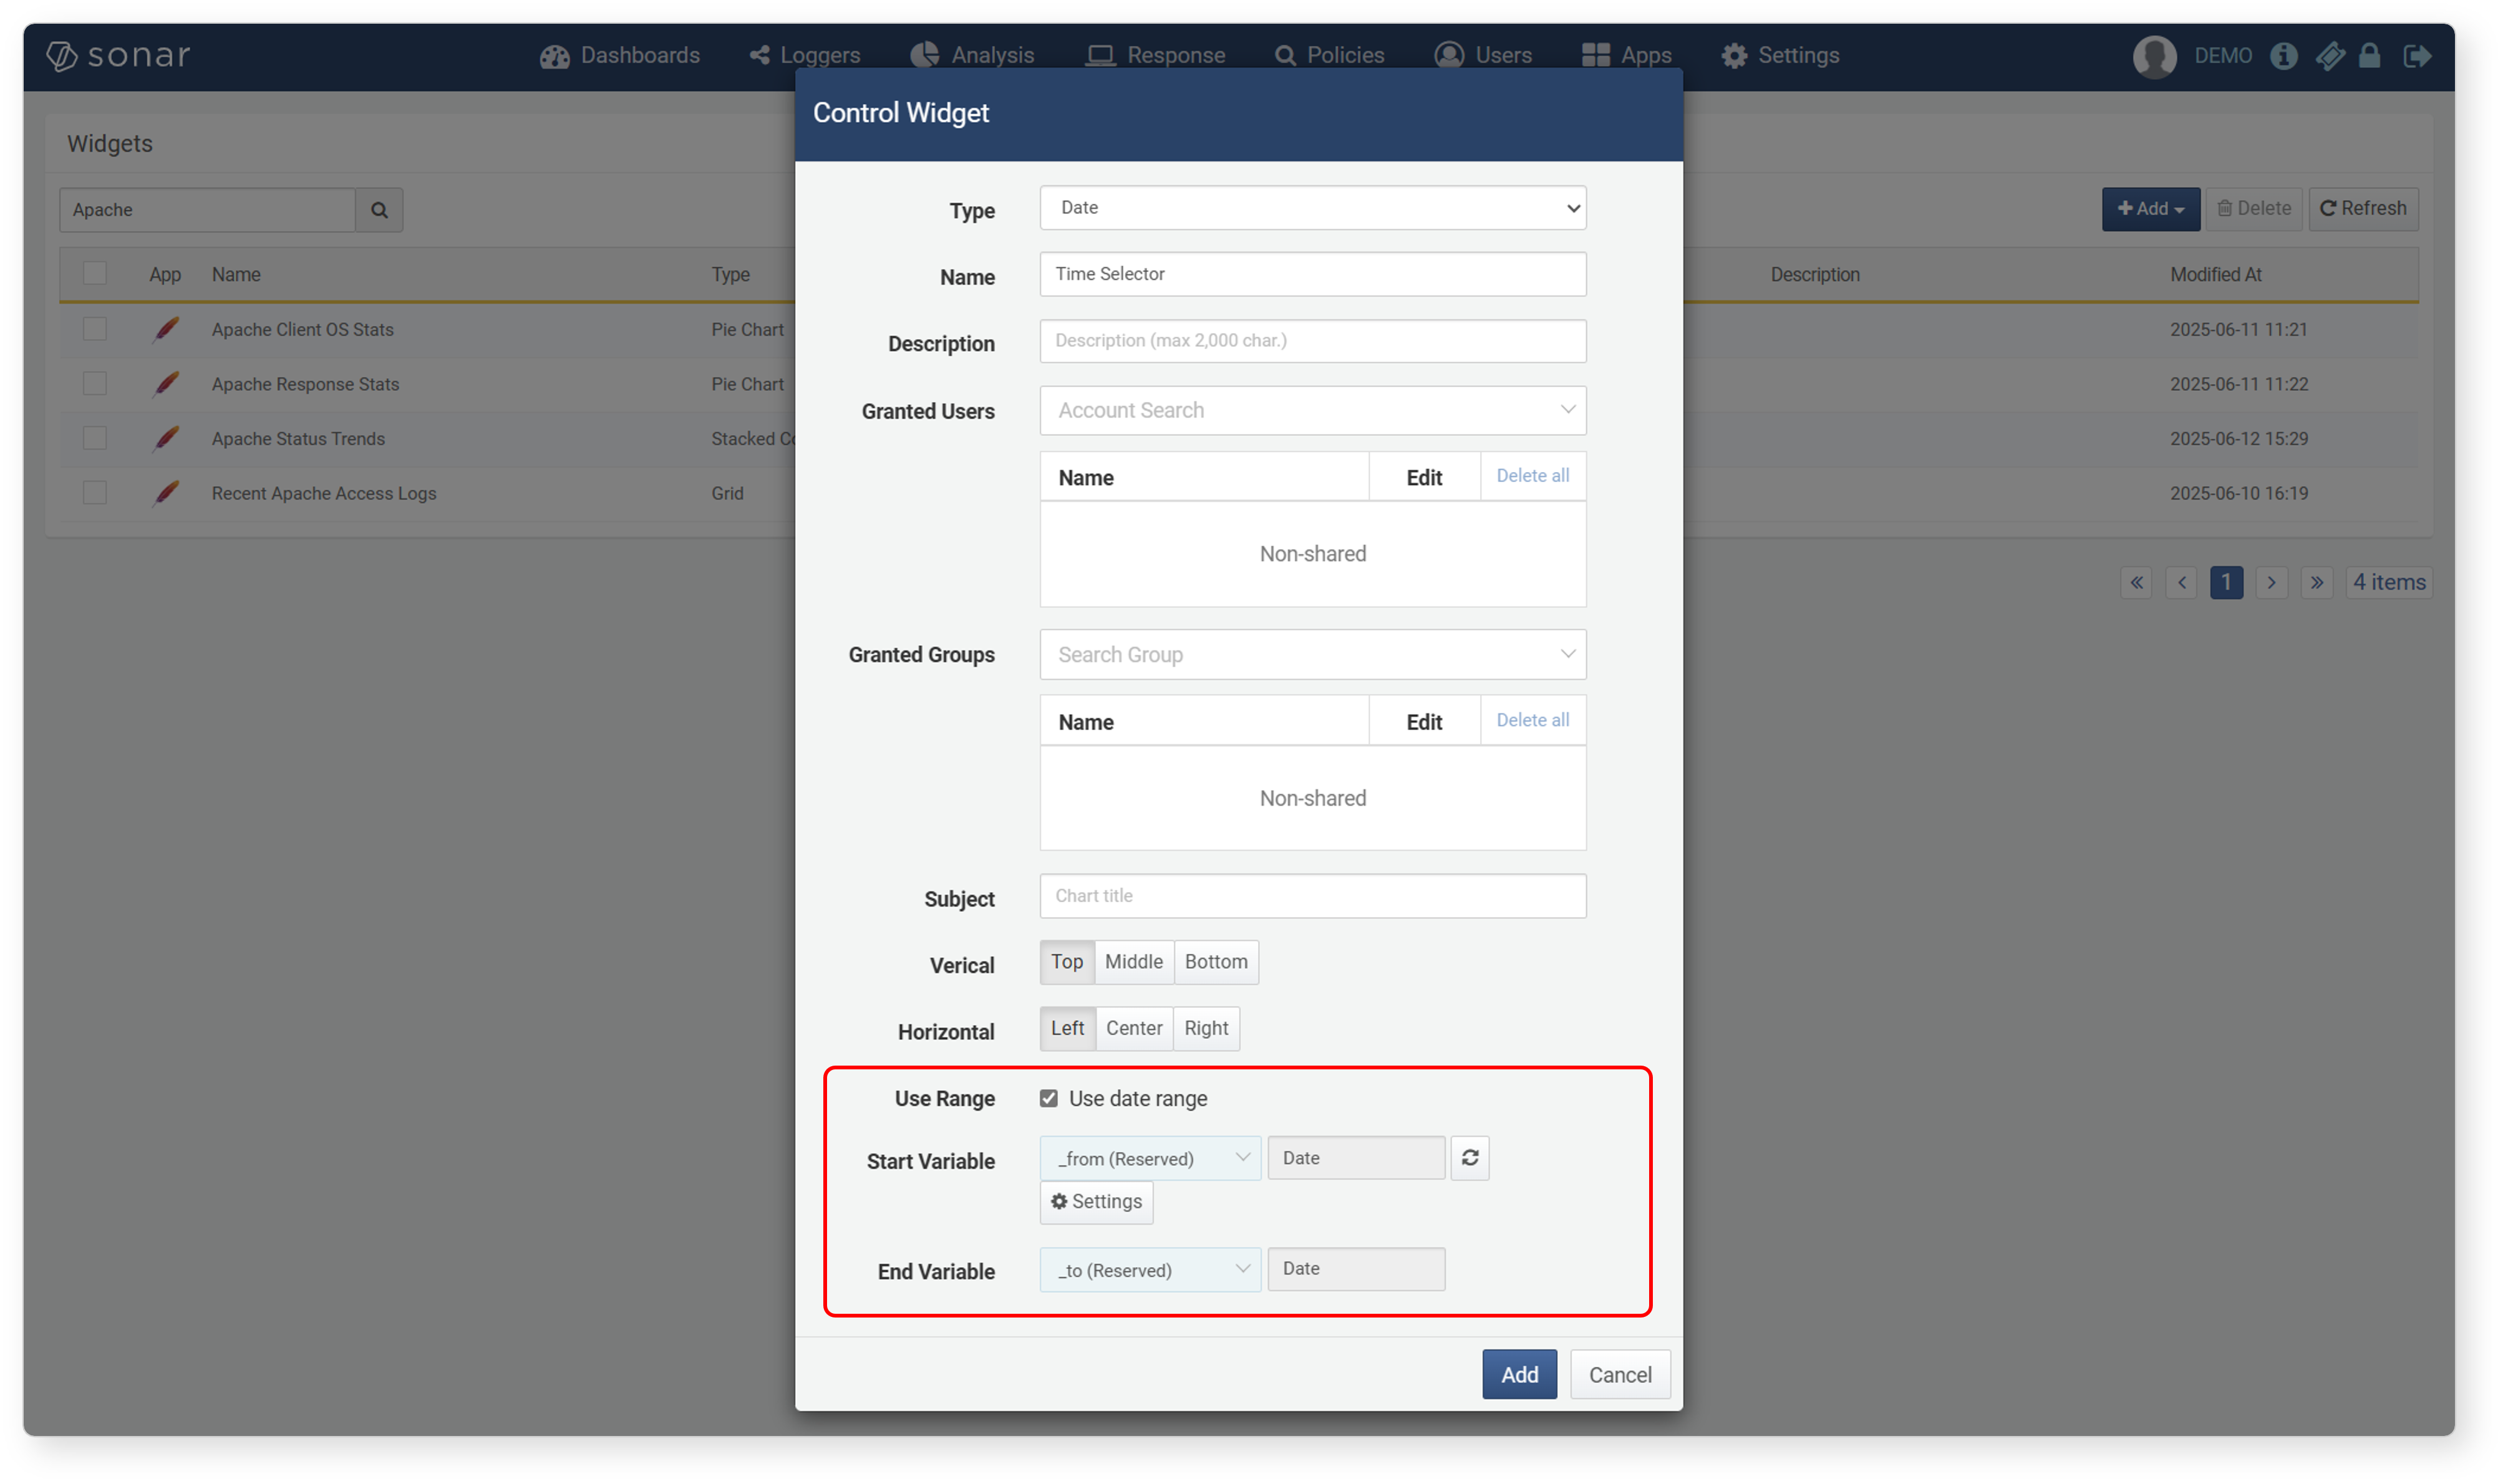
Task: Open the top navigation Settings menu
Action: (1780, 55)
